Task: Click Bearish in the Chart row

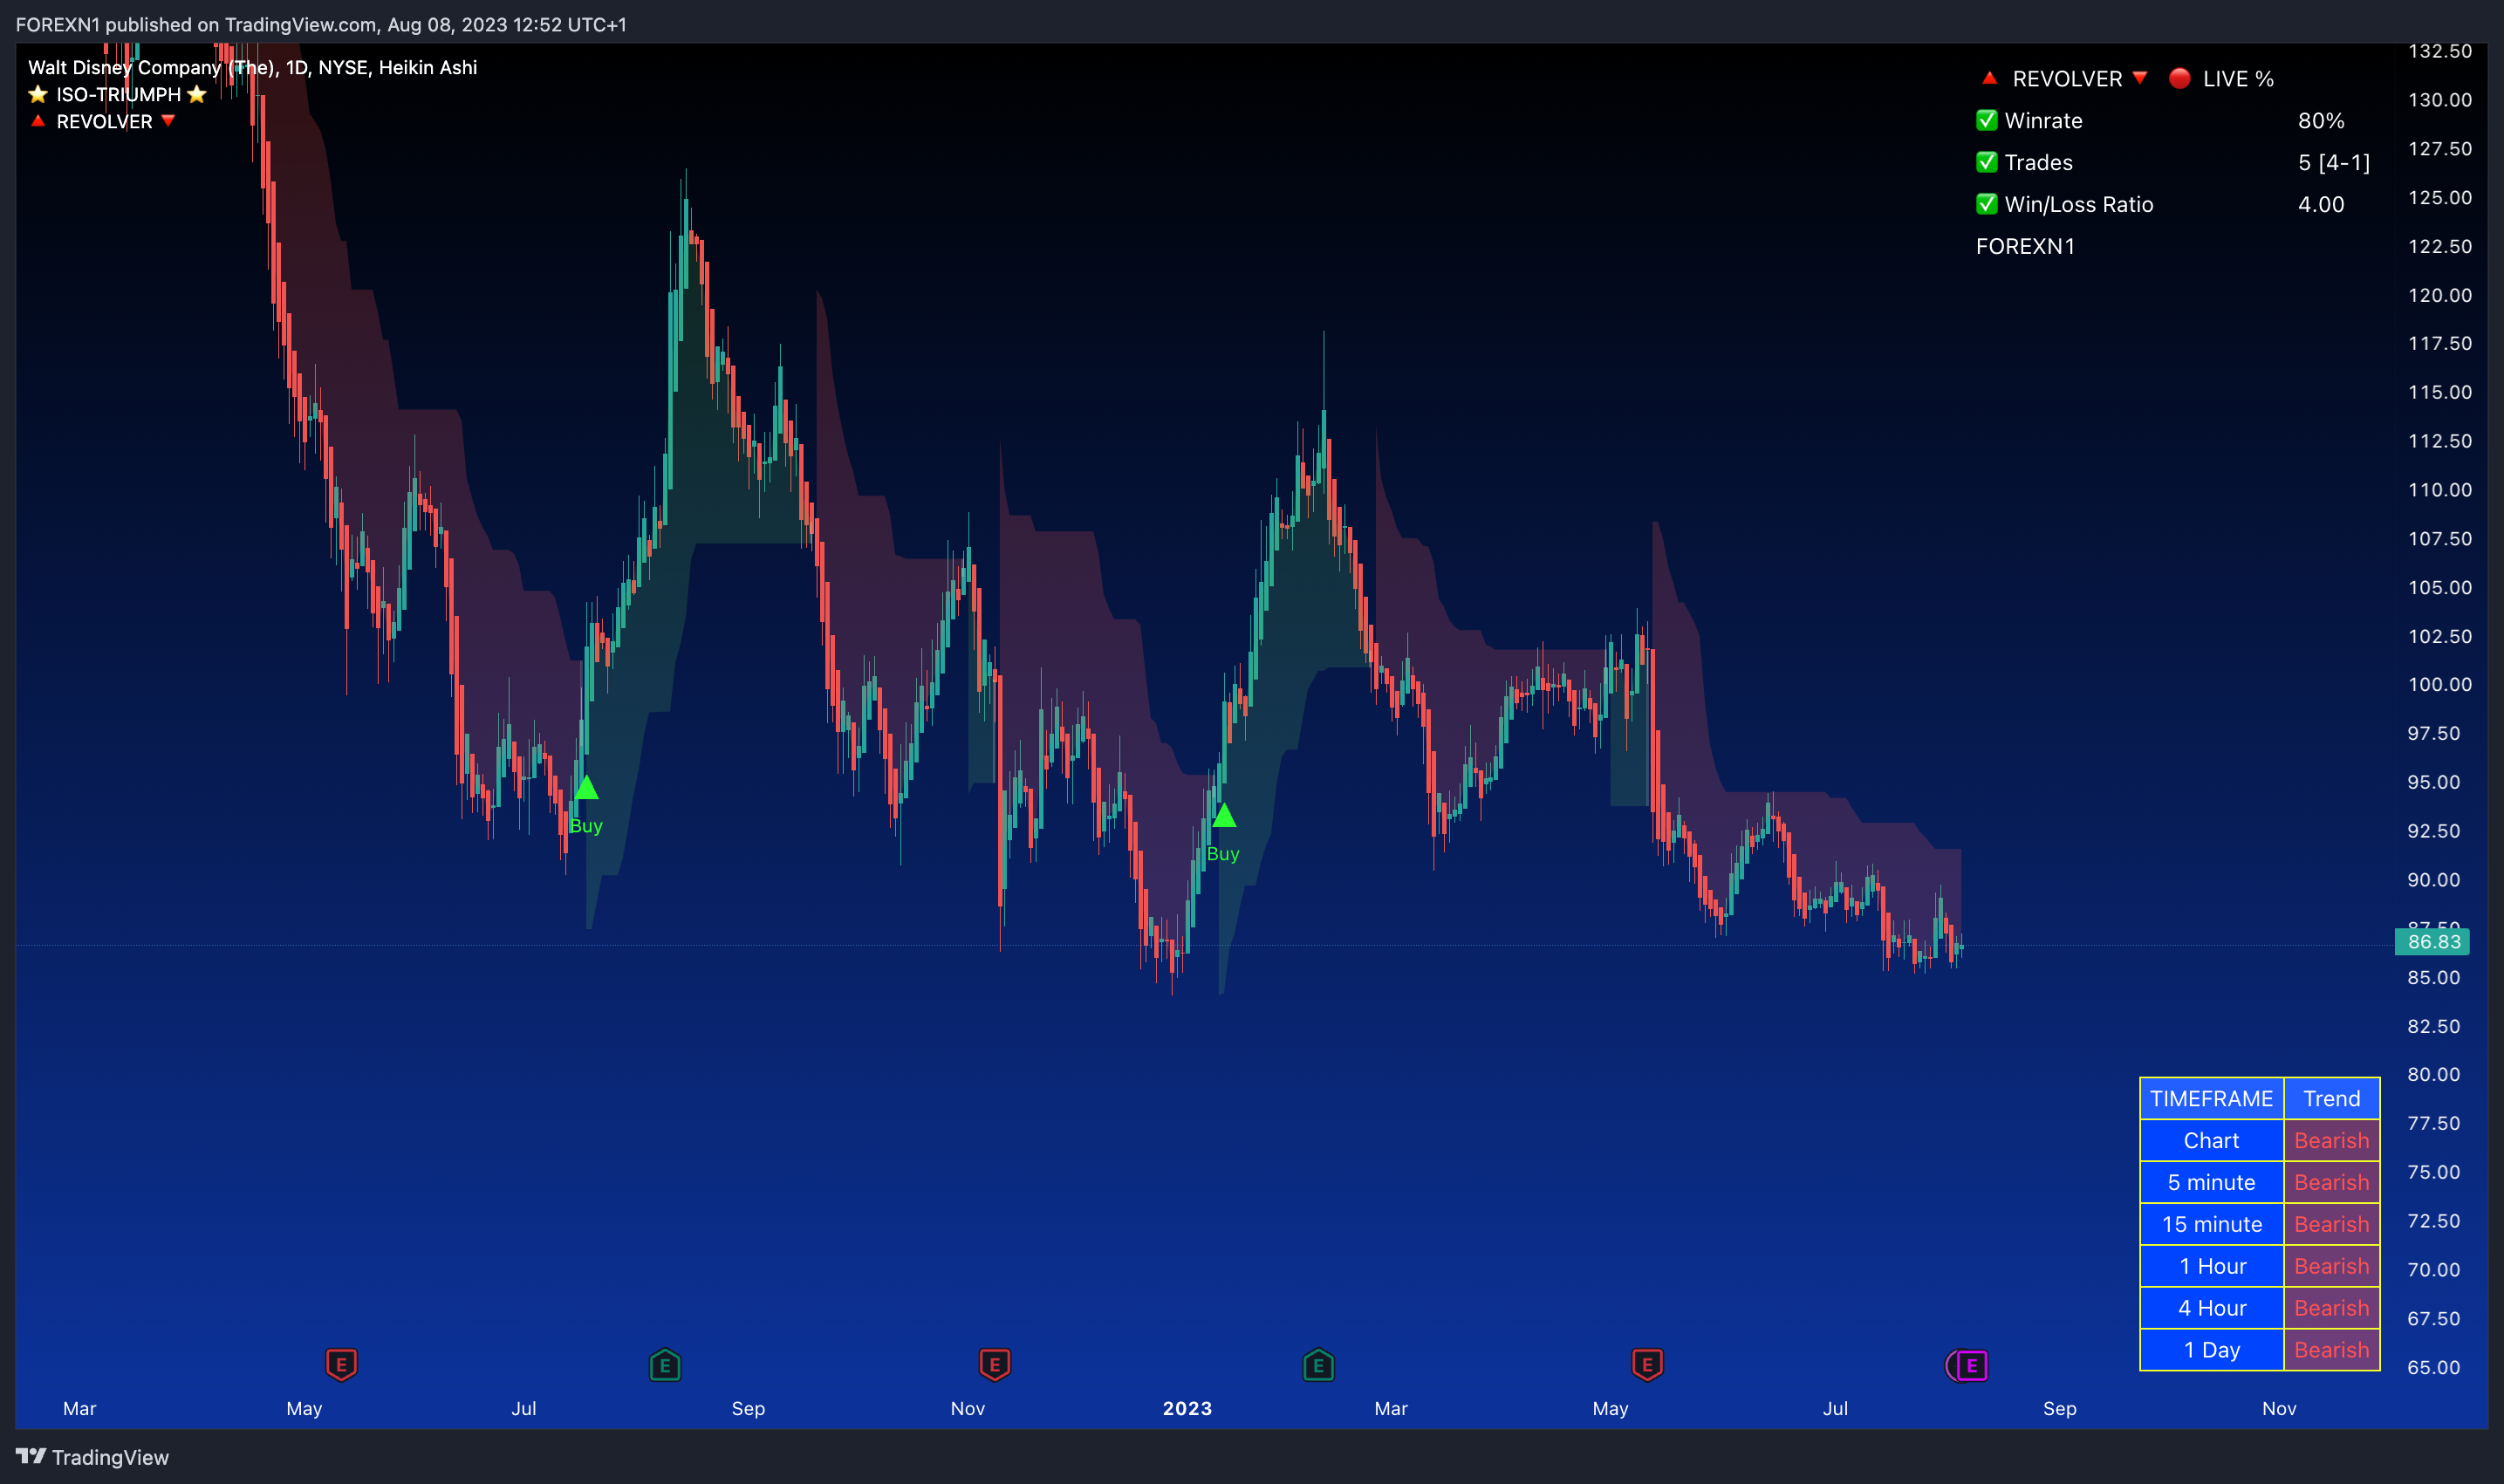Action: (x=2331, y=1141)
